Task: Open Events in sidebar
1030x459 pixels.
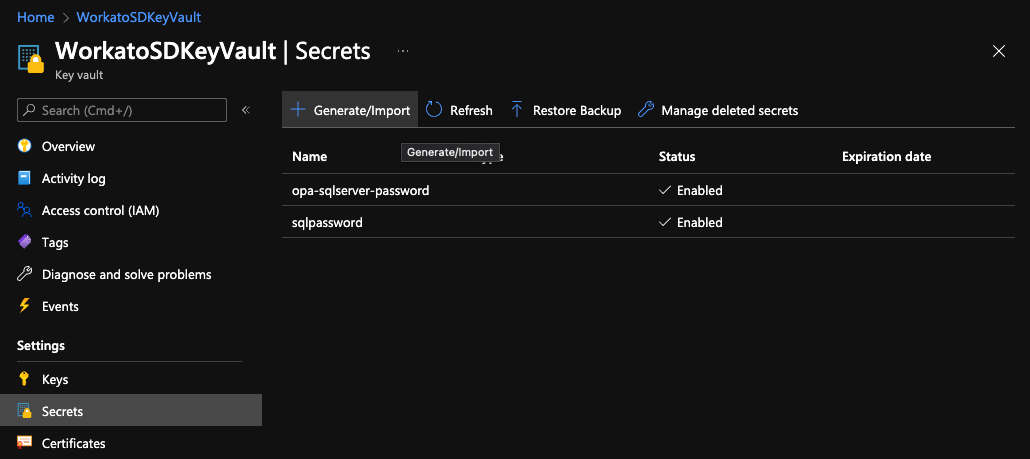Action: [x=60, y=307]
